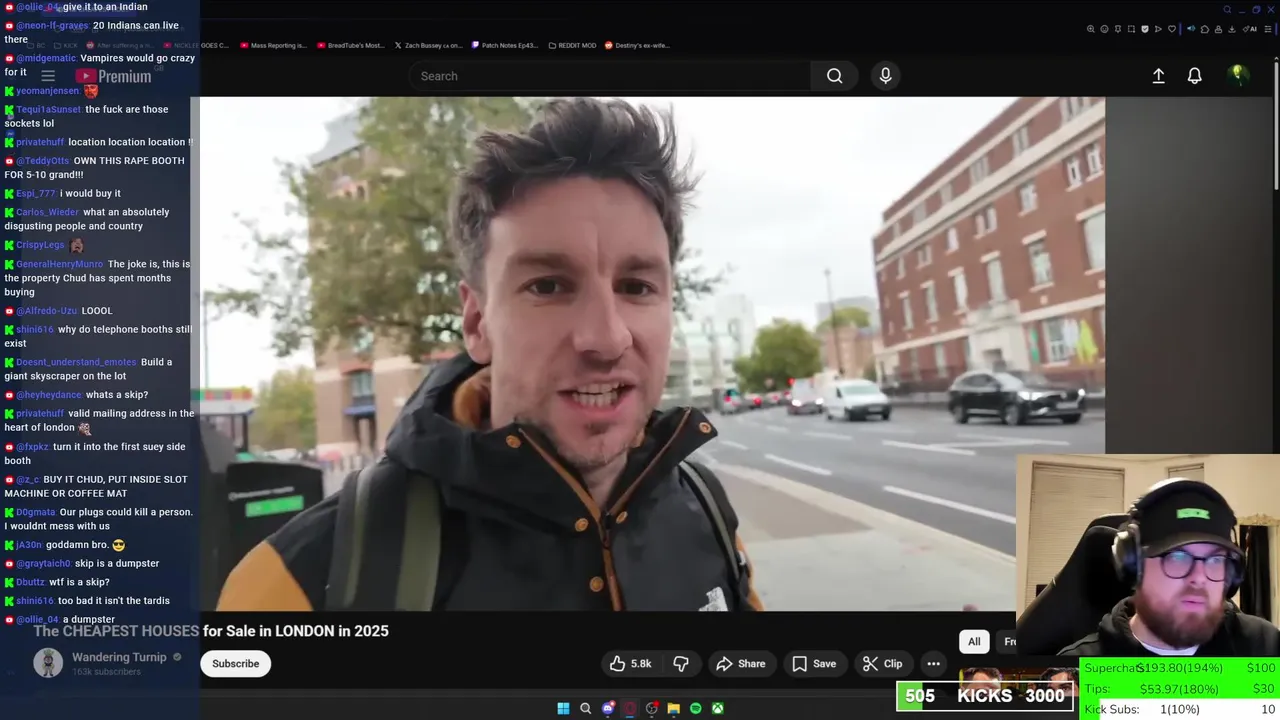Open the NICKLEE GOES bookmark
This screenshot has width=1280, height=720.
click(x=196, y=45)
